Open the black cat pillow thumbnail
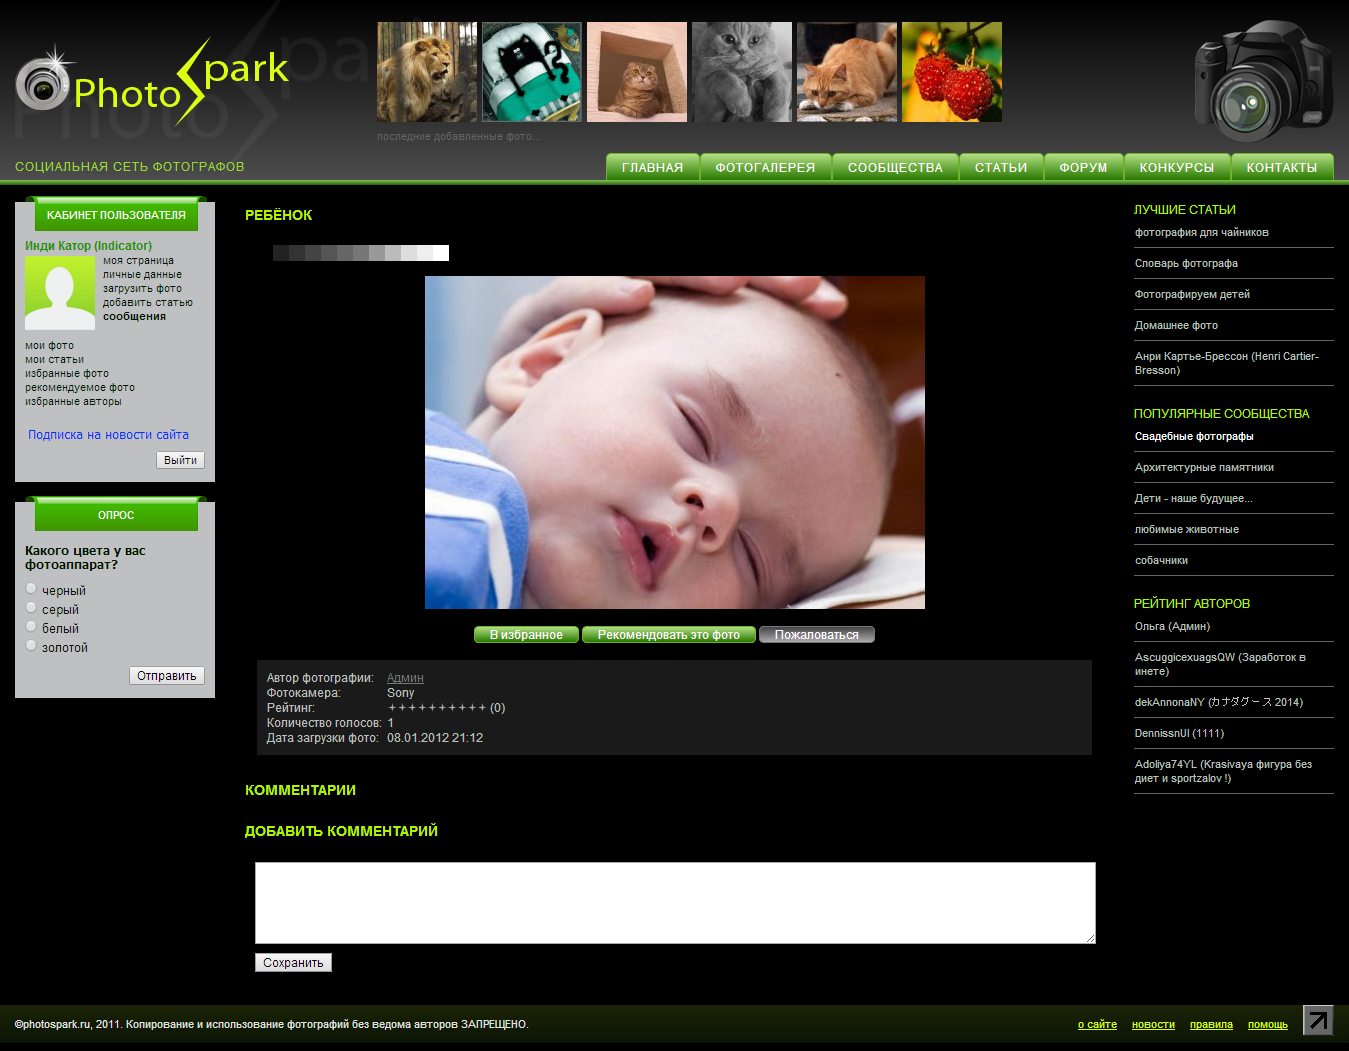 (532, 72)
